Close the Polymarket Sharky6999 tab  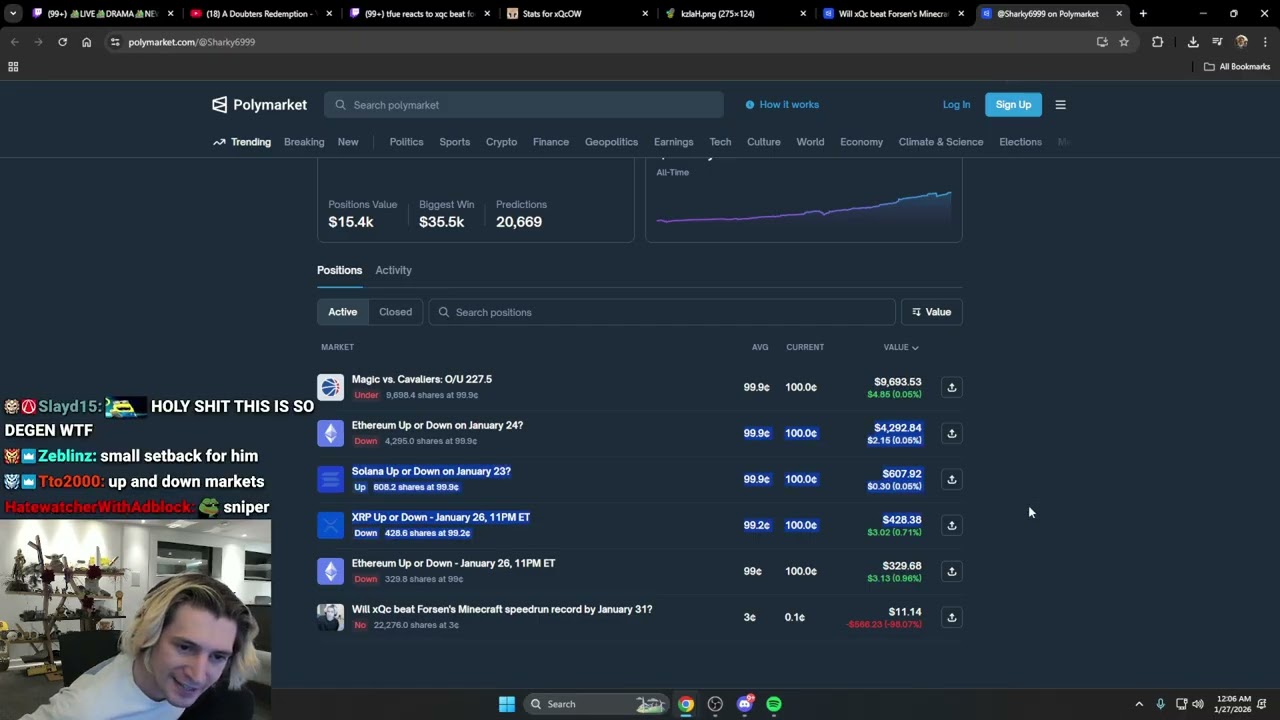click(1119, 14)
